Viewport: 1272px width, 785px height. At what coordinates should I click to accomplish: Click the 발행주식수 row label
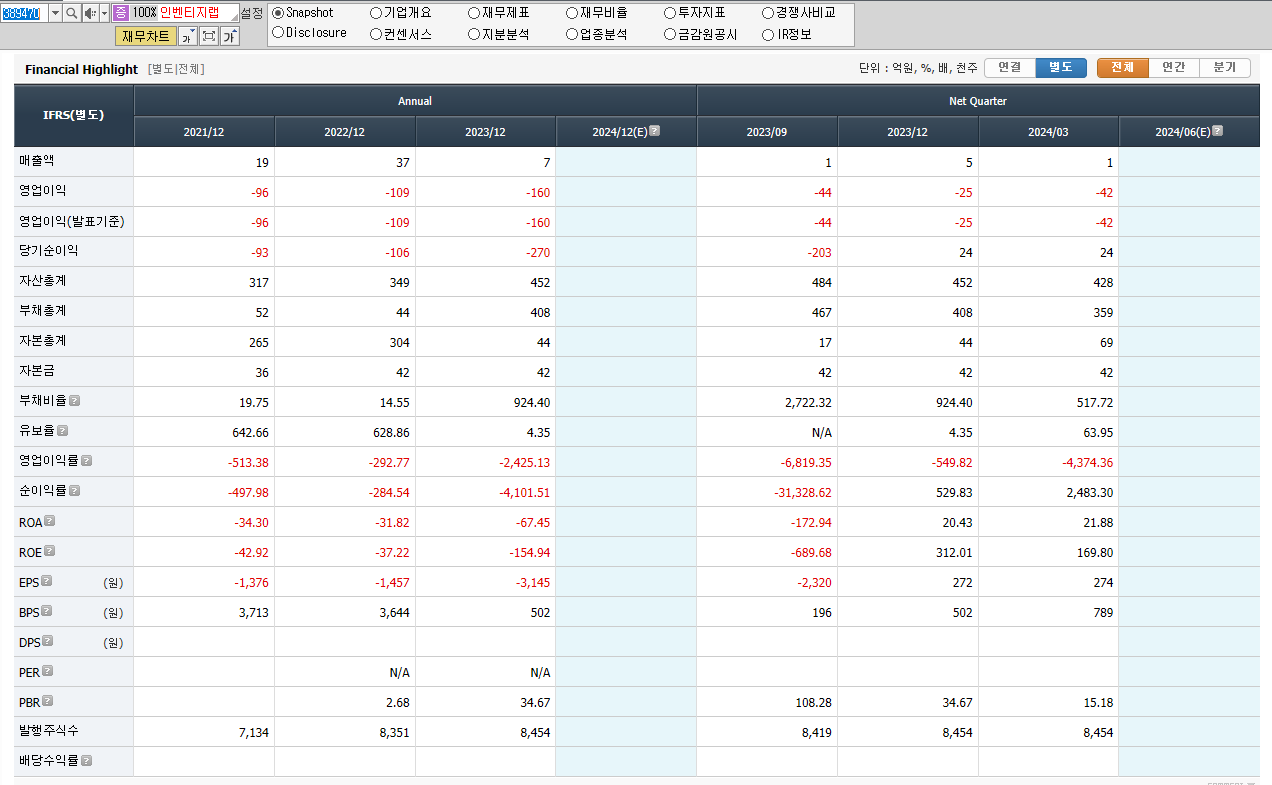pos(49,731)
